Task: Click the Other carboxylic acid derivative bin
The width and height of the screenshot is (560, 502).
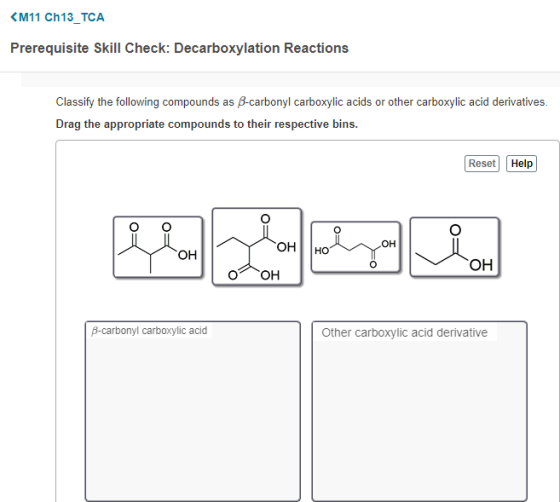Action: [x=419, y=411]
